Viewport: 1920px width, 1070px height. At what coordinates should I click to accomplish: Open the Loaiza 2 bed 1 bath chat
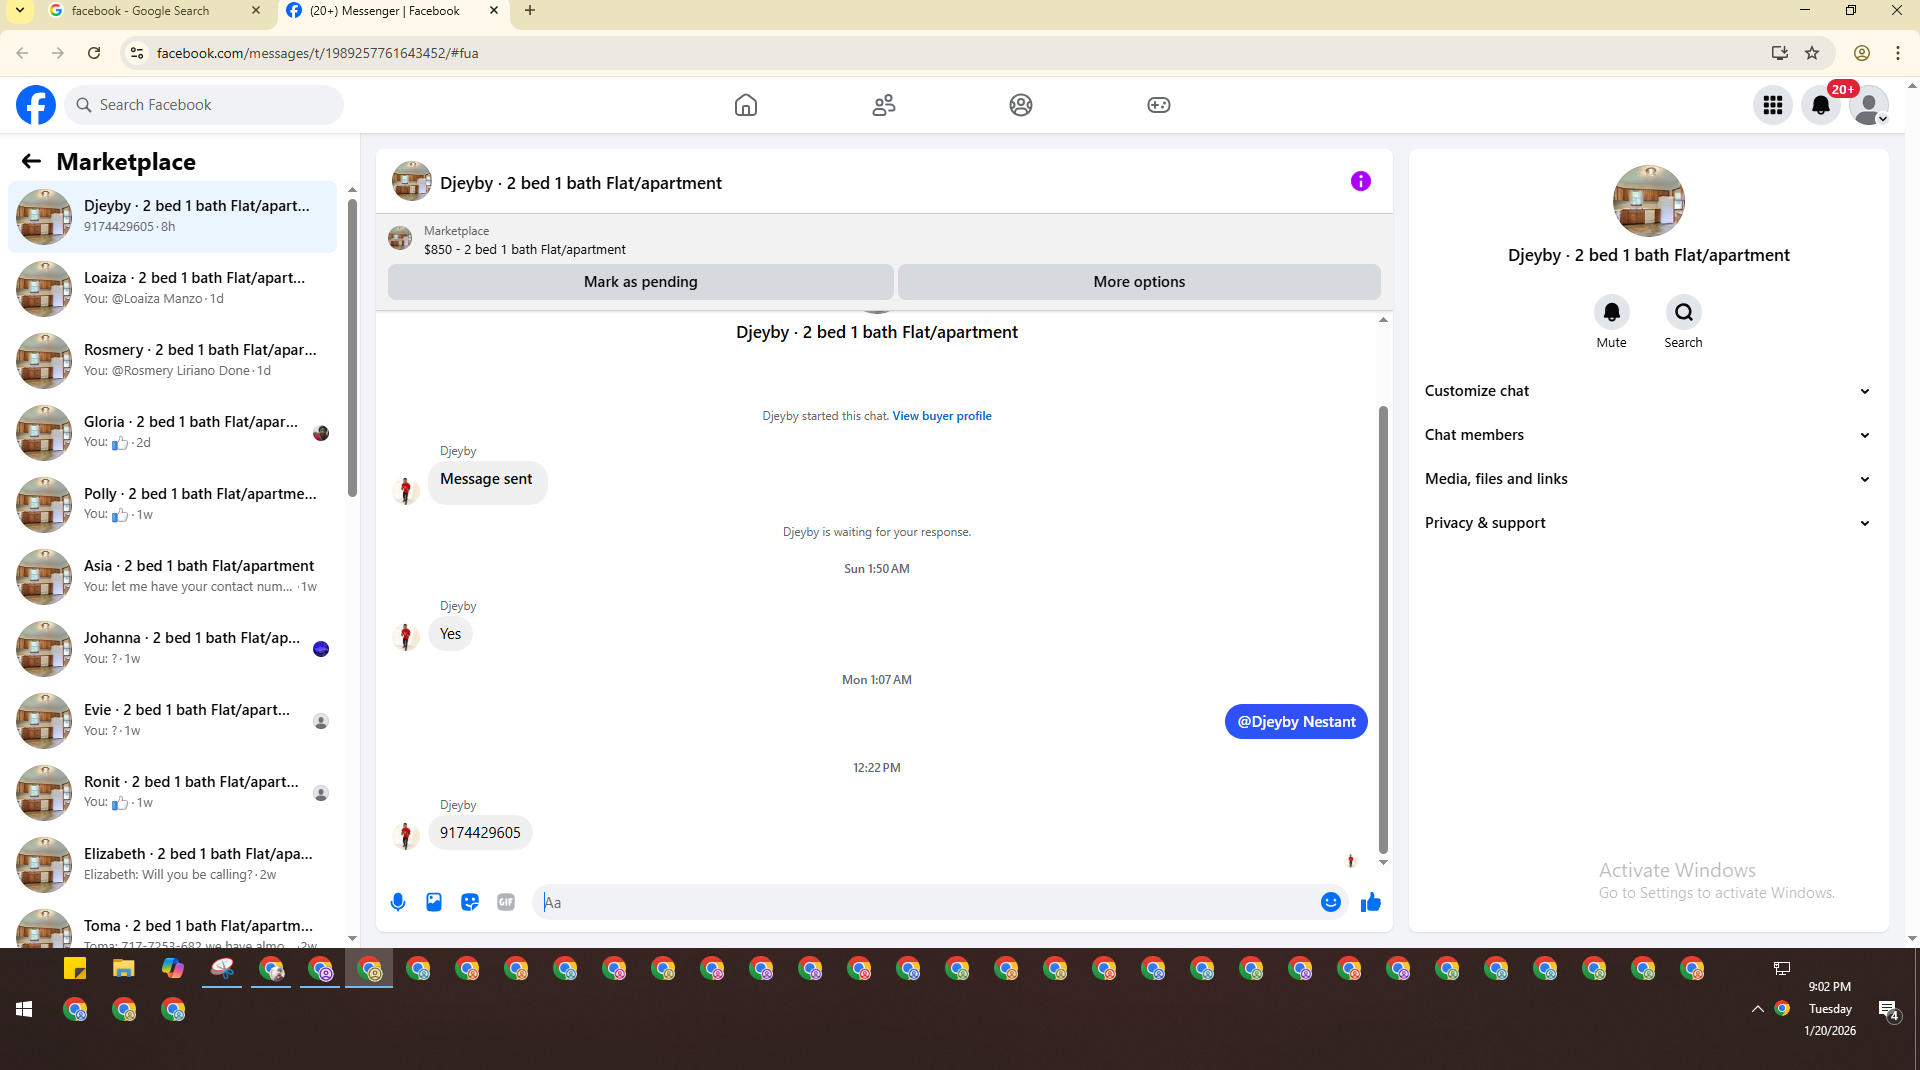(173, 288)
